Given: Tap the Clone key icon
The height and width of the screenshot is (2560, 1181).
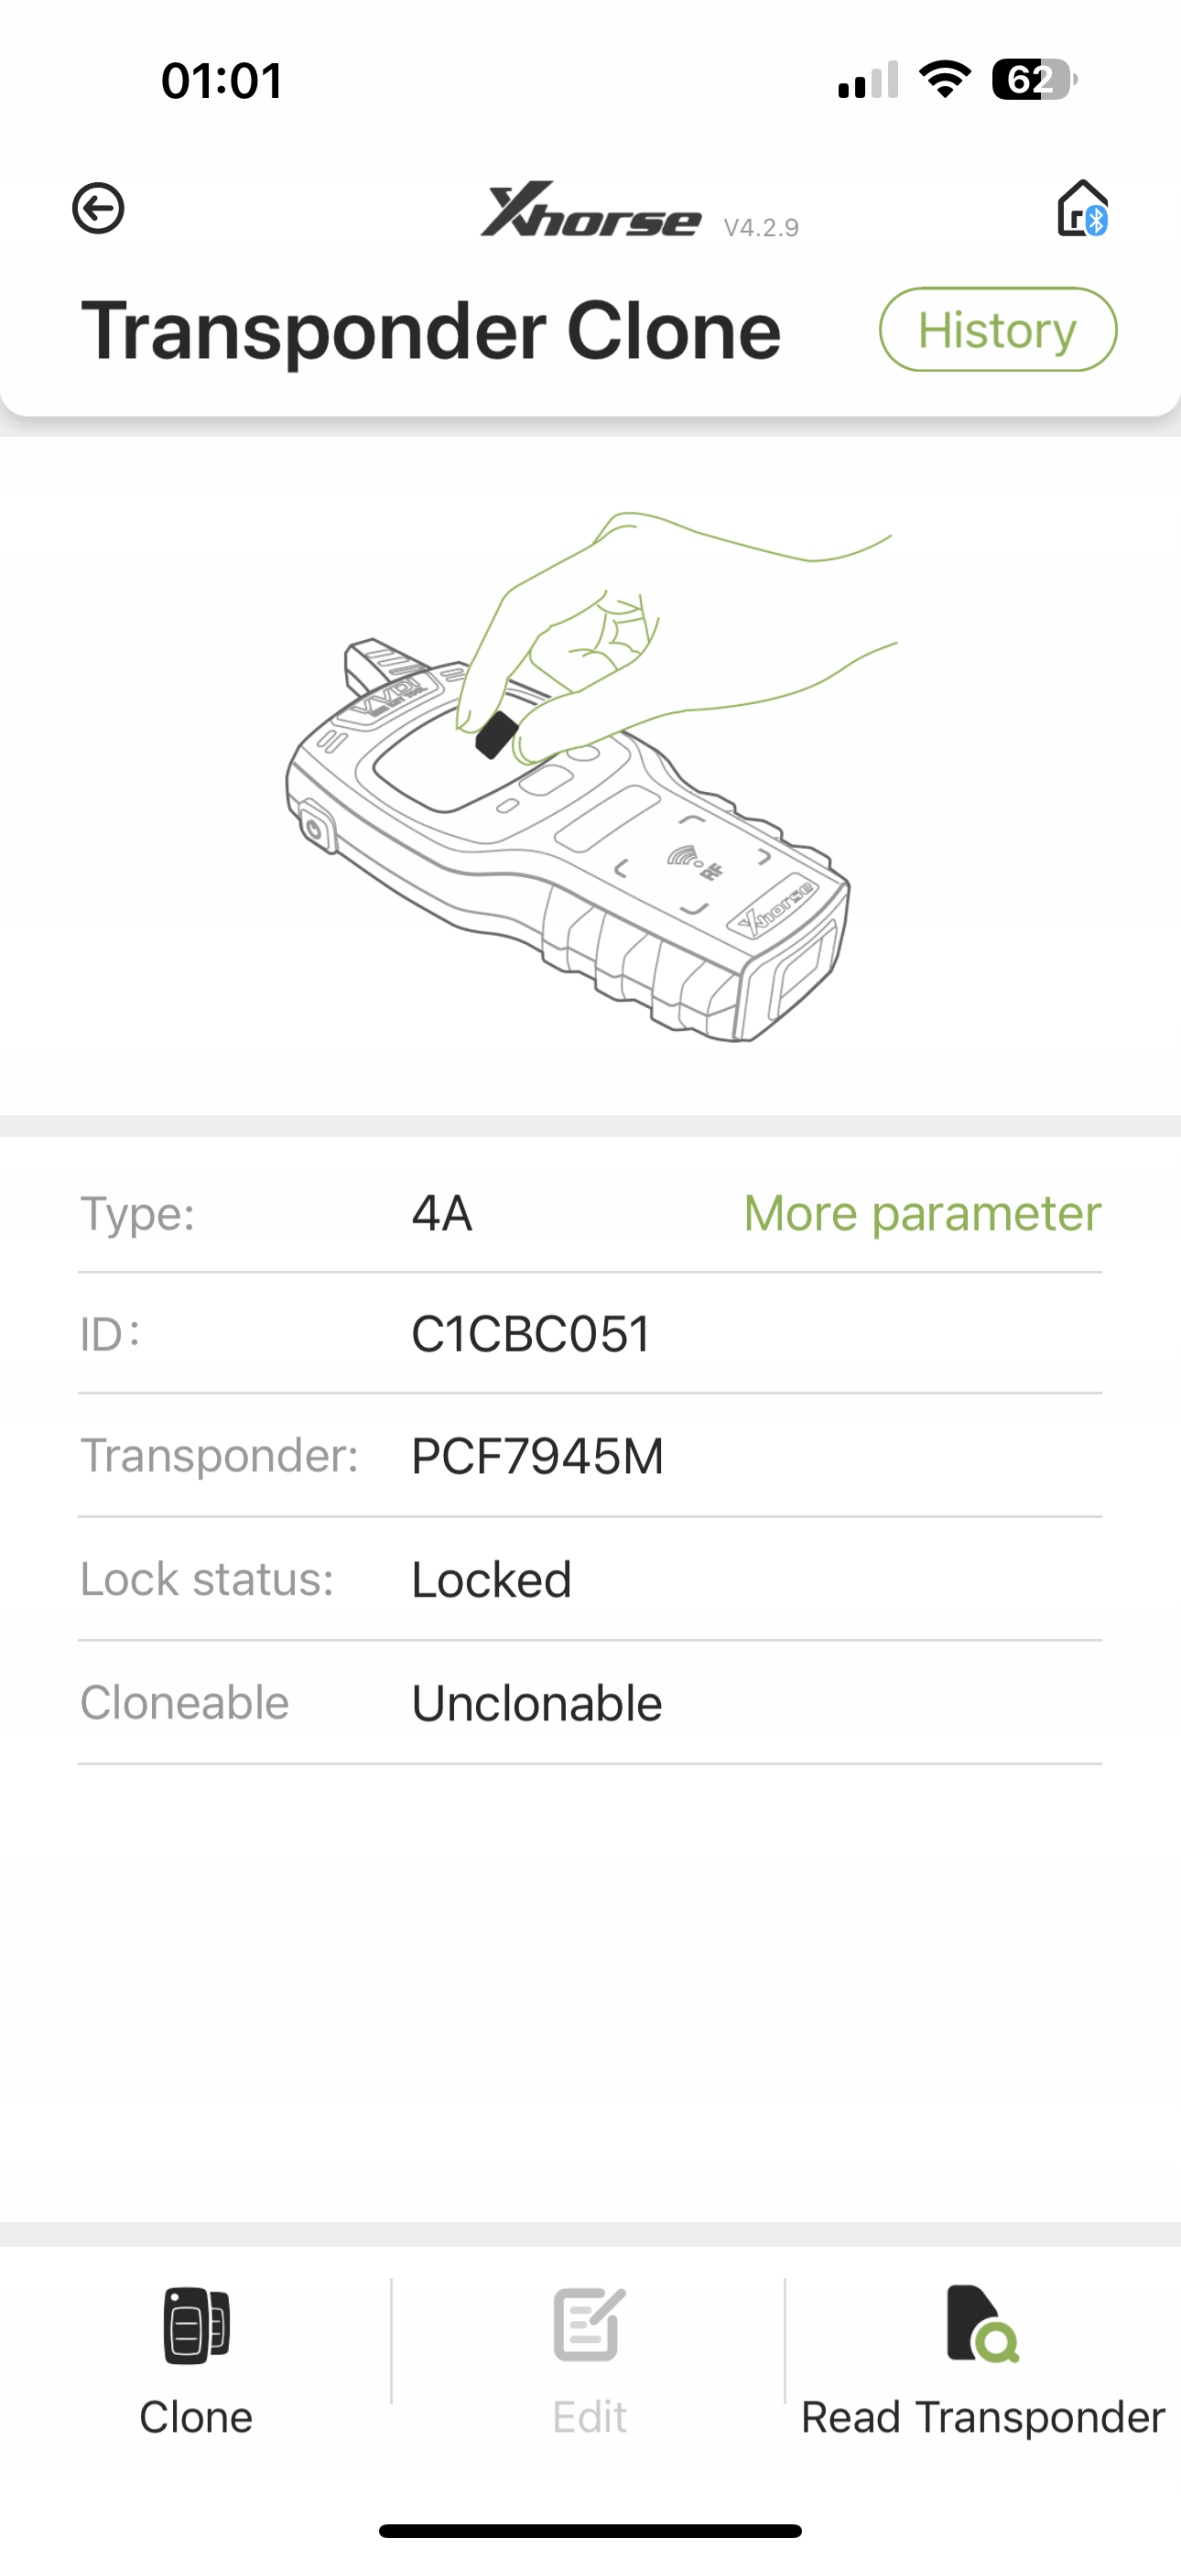Looking at the screenshot, I should [196, 2325].
